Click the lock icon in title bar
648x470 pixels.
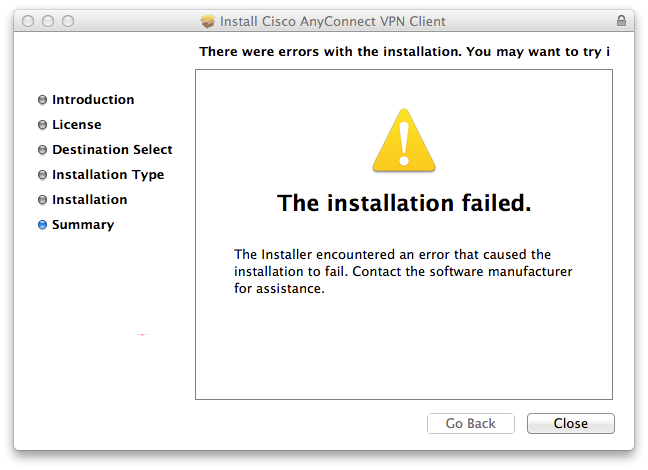621,21
